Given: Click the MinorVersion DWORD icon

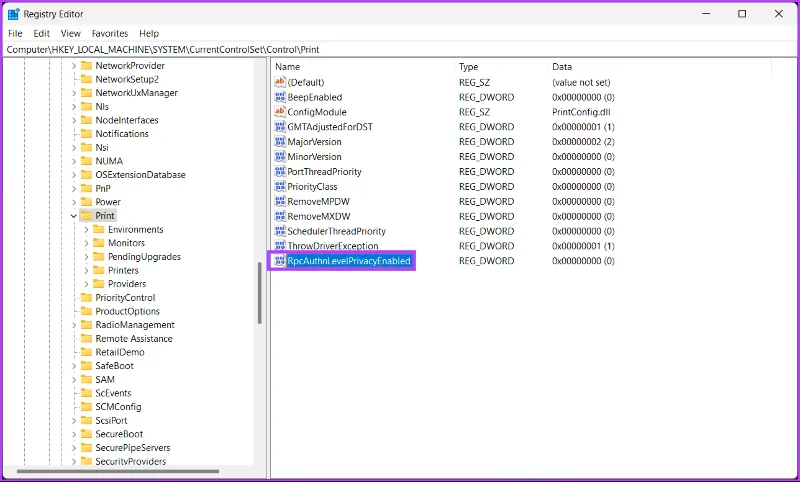Looking at the screenshot, I should click(280, 157).
